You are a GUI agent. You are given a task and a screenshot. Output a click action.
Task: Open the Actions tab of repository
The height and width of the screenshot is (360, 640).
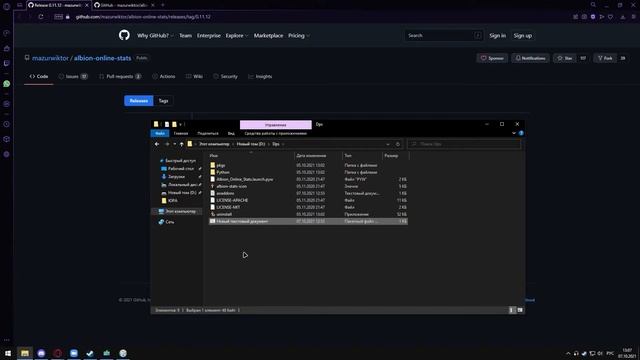pyautogui.click(x=164, y=76)
